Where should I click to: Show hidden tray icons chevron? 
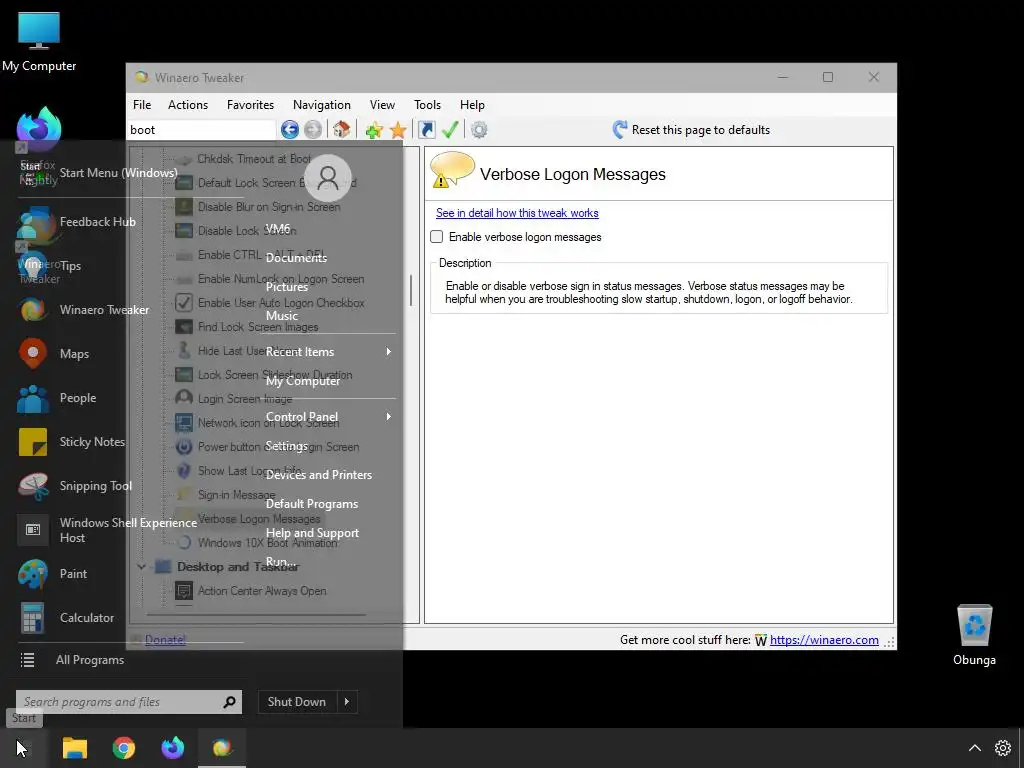[x=974, y=748]
